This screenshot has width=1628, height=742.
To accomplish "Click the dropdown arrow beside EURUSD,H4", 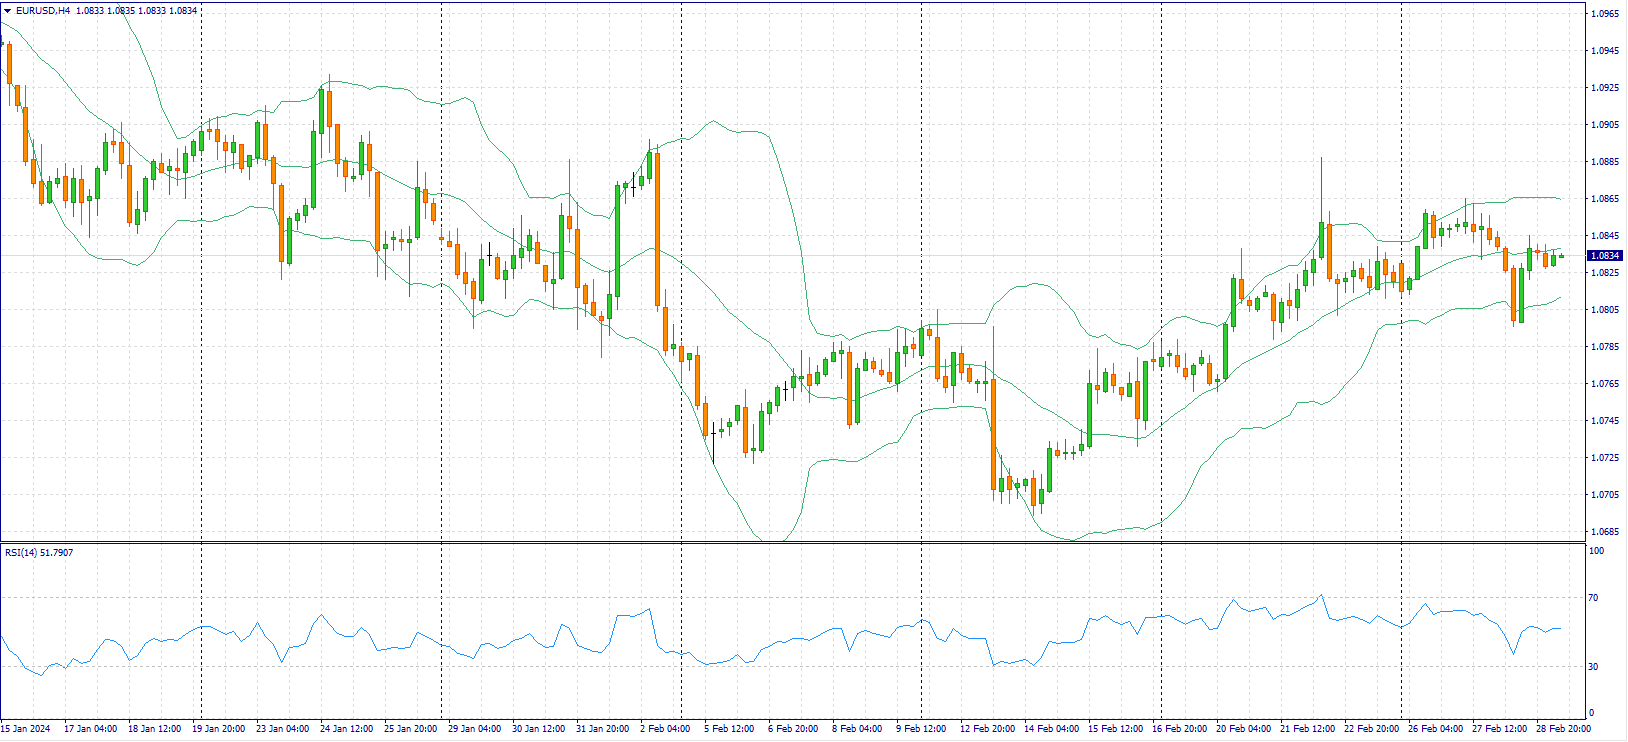I will [x=8, y=11].
